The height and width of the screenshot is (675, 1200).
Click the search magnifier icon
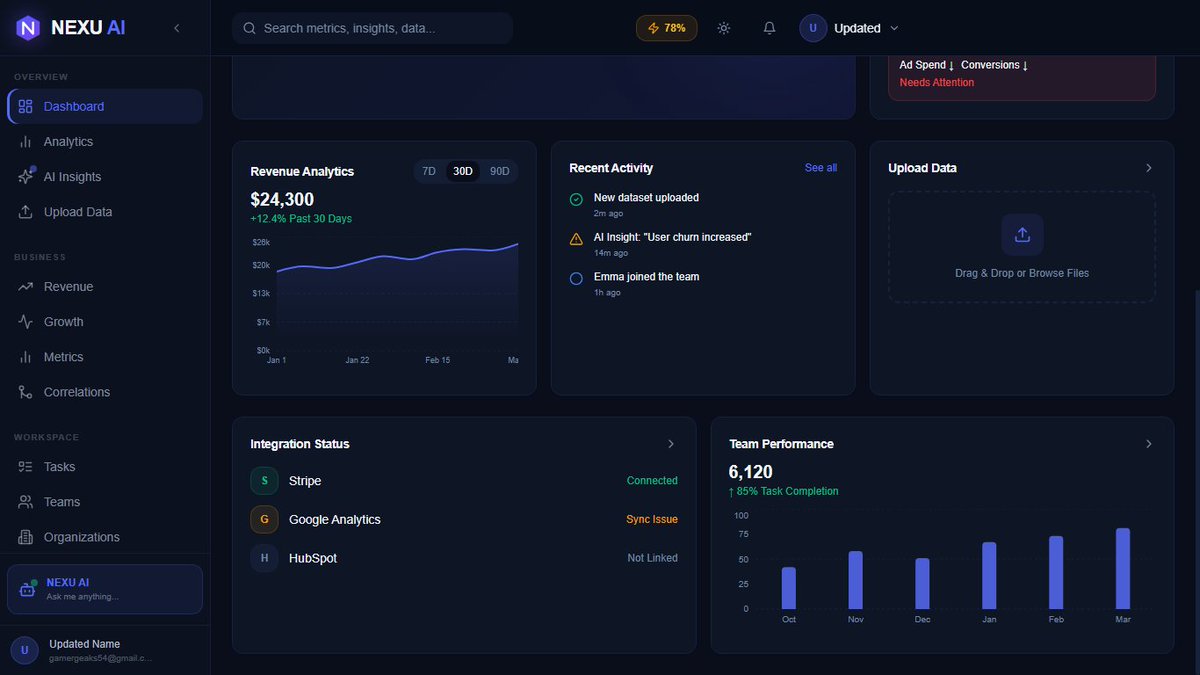[x=249, y=28]
